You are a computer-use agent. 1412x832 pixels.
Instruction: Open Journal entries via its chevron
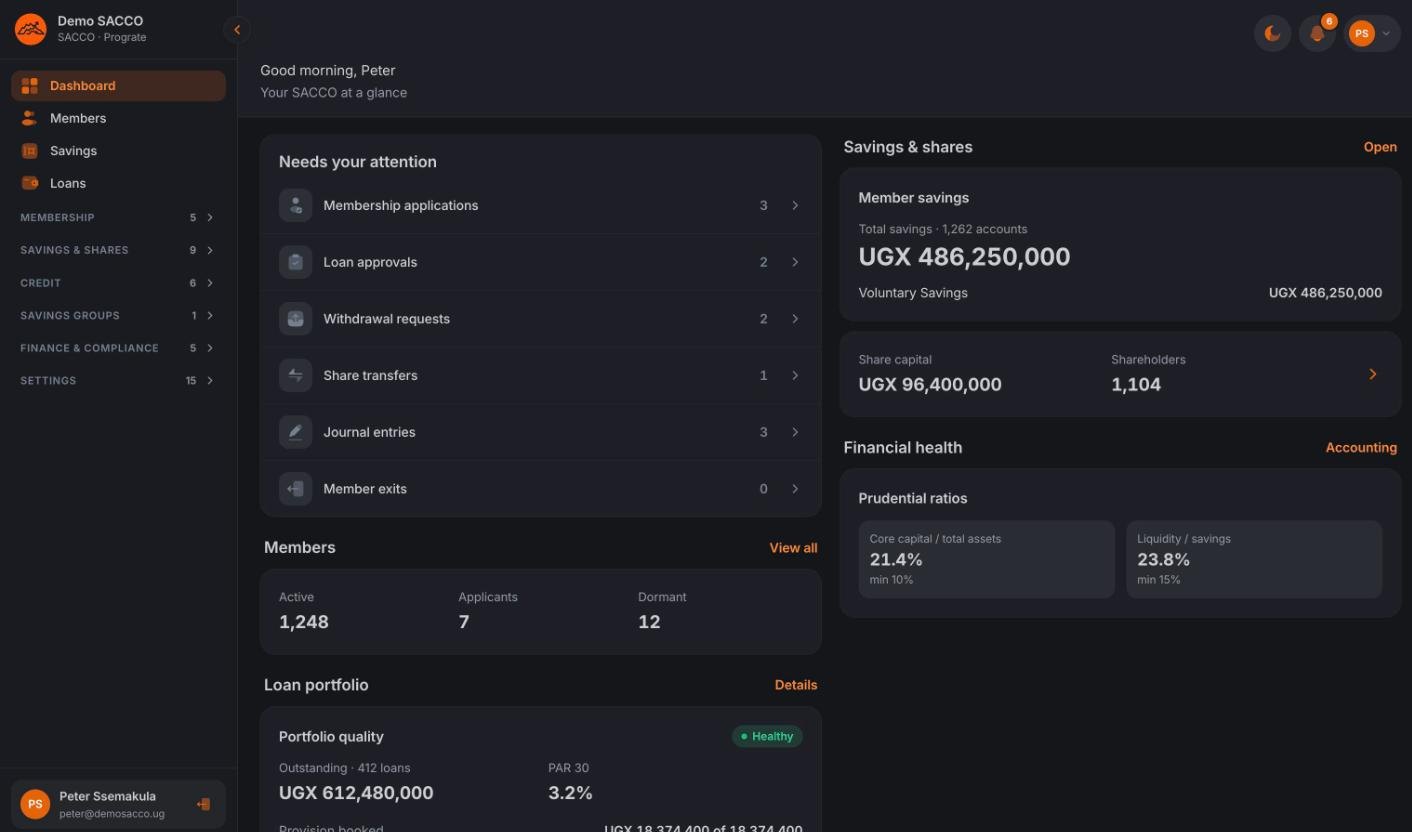795,432
